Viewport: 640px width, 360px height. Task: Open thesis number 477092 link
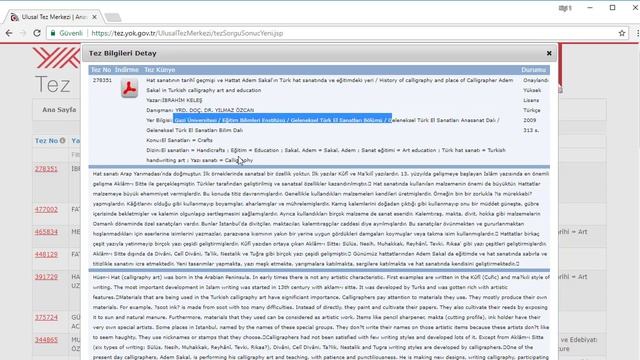coord(46,209)
